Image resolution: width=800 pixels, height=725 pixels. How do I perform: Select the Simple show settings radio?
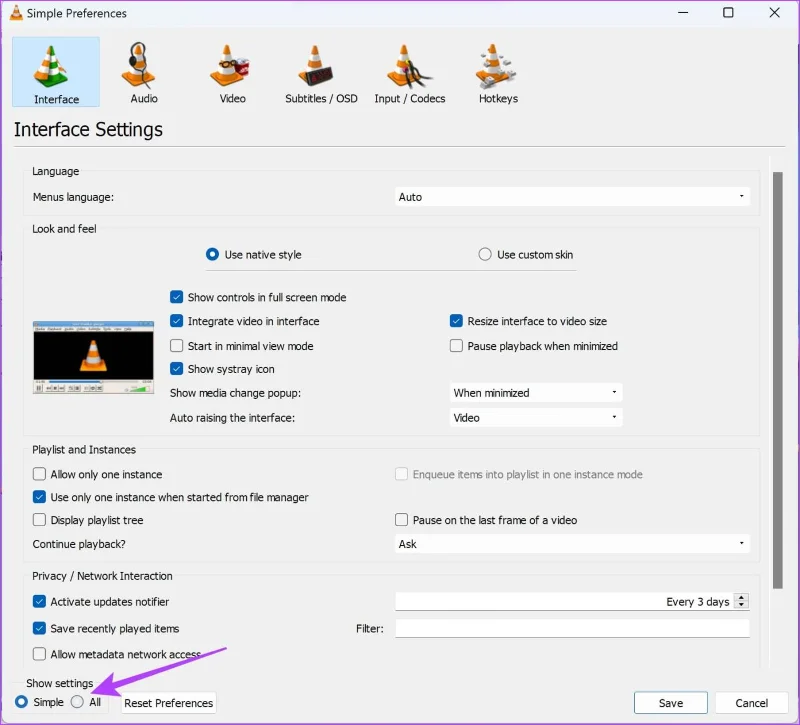pyautogui.click(x=21, y=702)
